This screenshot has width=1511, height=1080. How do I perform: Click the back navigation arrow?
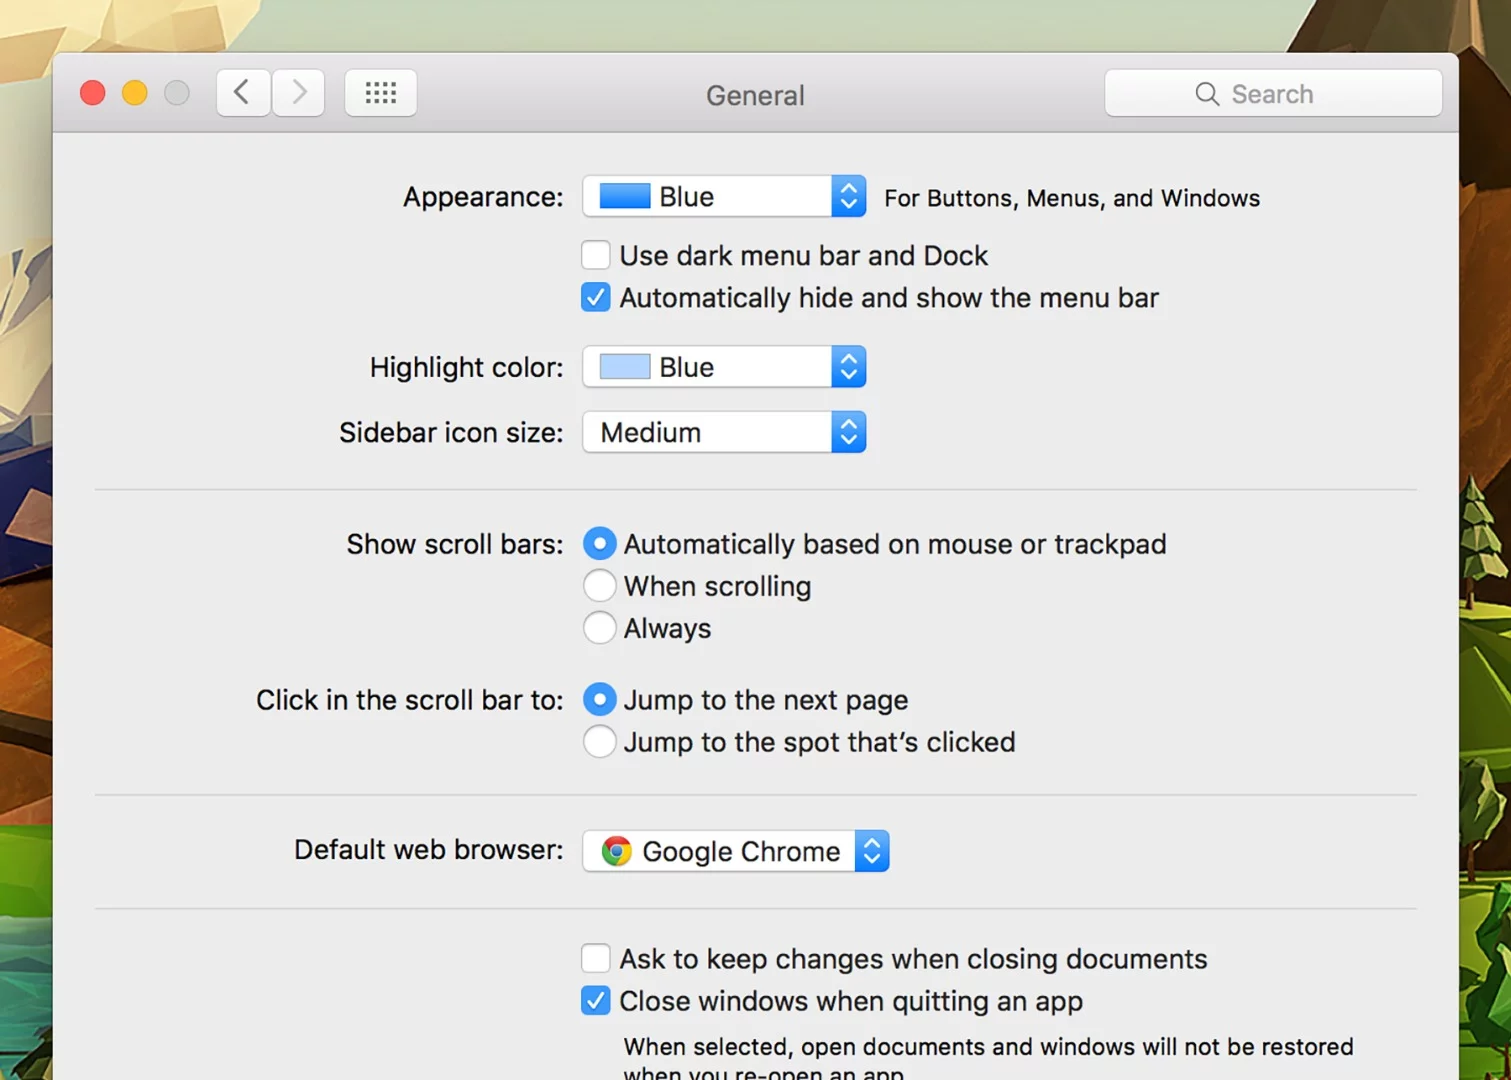(x=242, y=92)
